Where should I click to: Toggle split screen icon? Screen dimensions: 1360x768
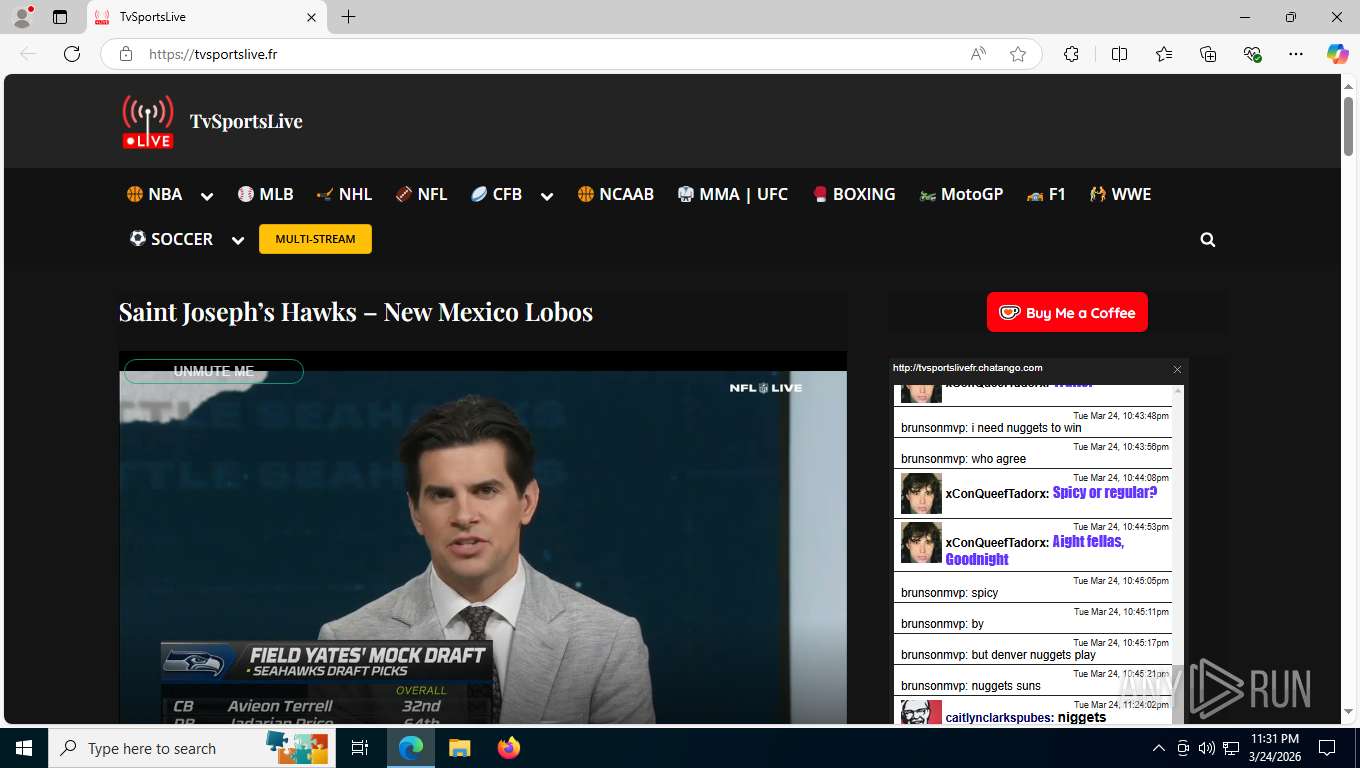[x=1119, y=54]
